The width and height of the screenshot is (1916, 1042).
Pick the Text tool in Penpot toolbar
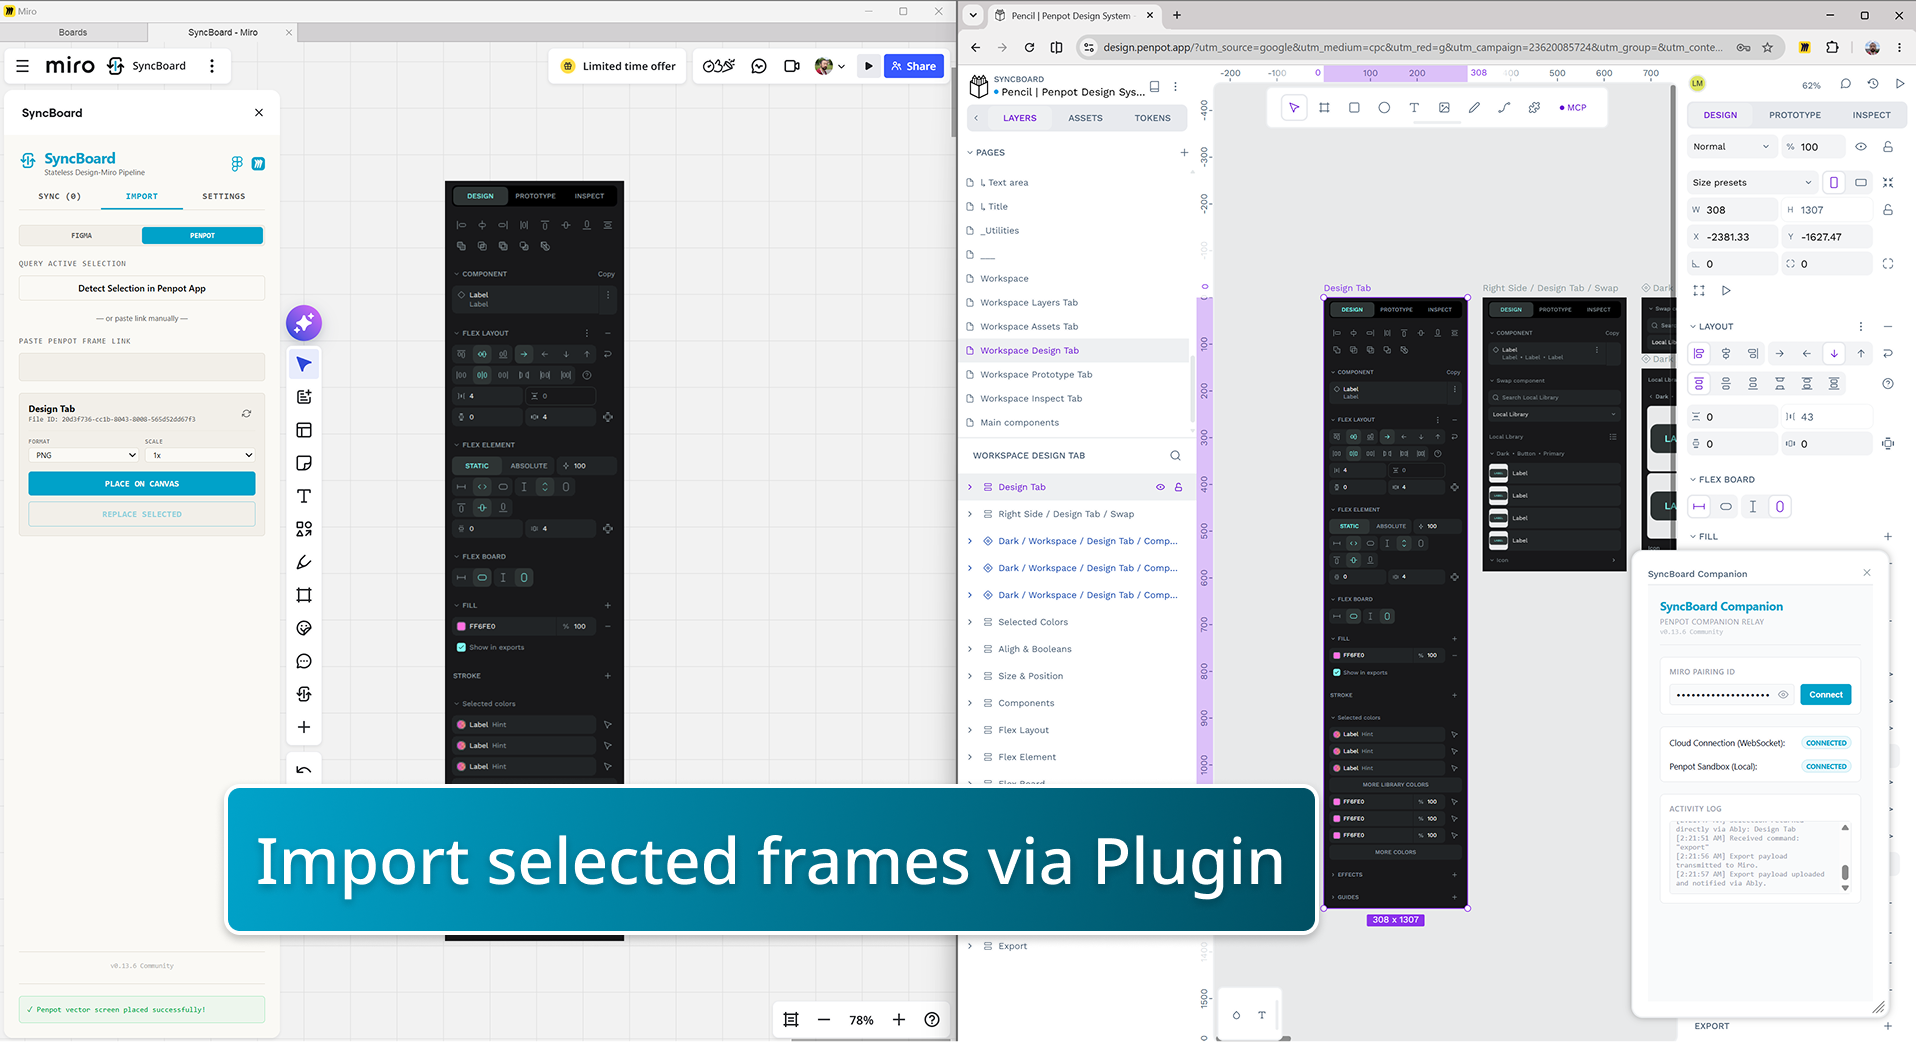pos(1414,108)
